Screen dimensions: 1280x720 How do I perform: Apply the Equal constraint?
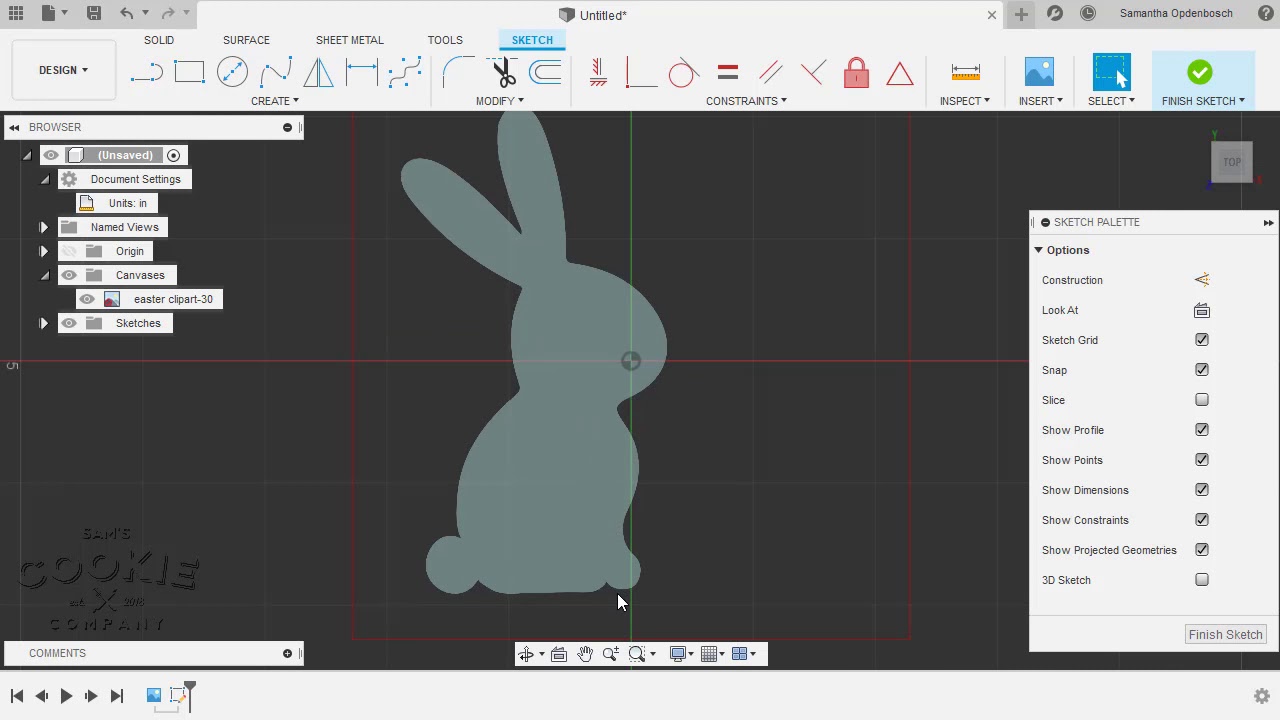click(727, 72)
